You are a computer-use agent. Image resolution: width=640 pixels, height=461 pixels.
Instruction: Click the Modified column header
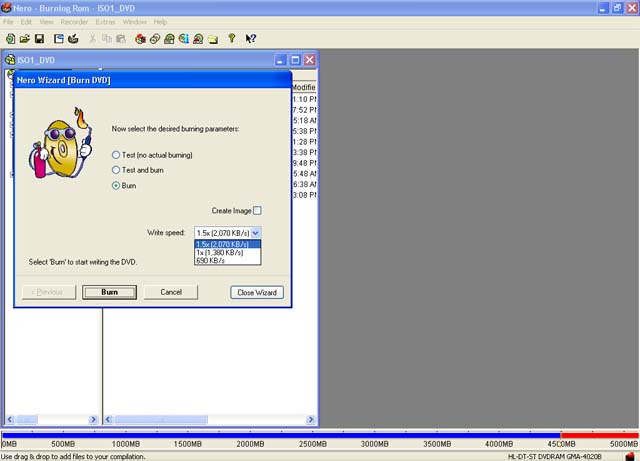click(x=304, y=87)
